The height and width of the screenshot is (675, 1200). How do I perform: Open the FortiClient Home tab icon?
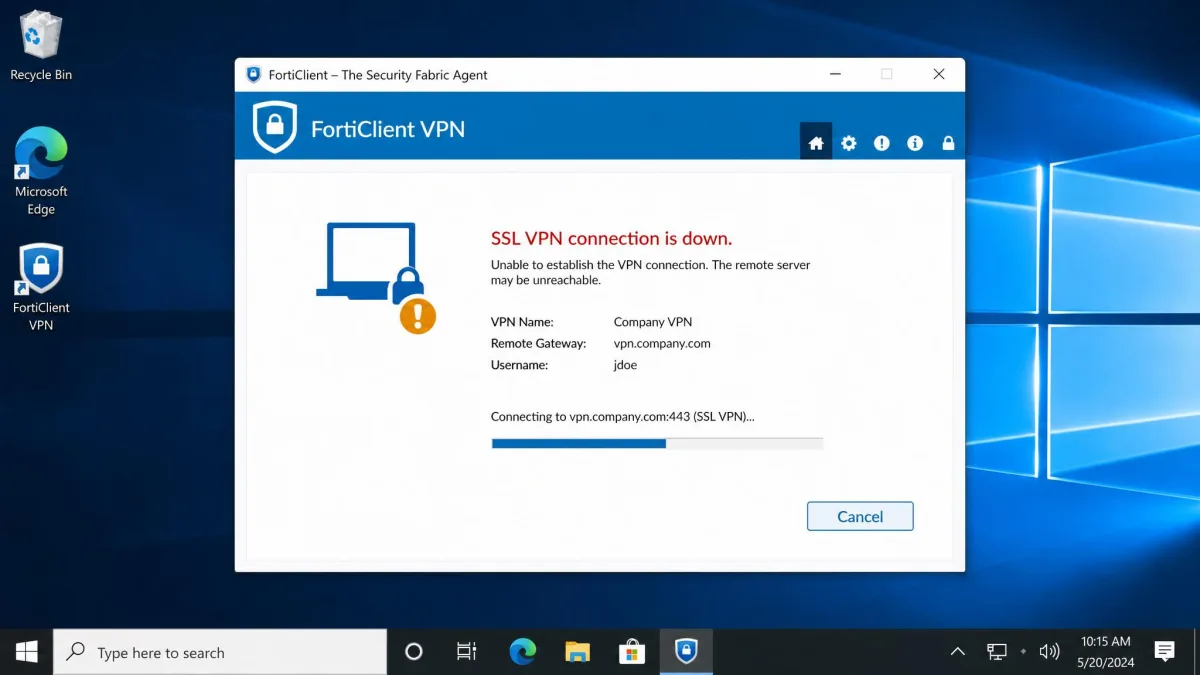click(816, 143)
